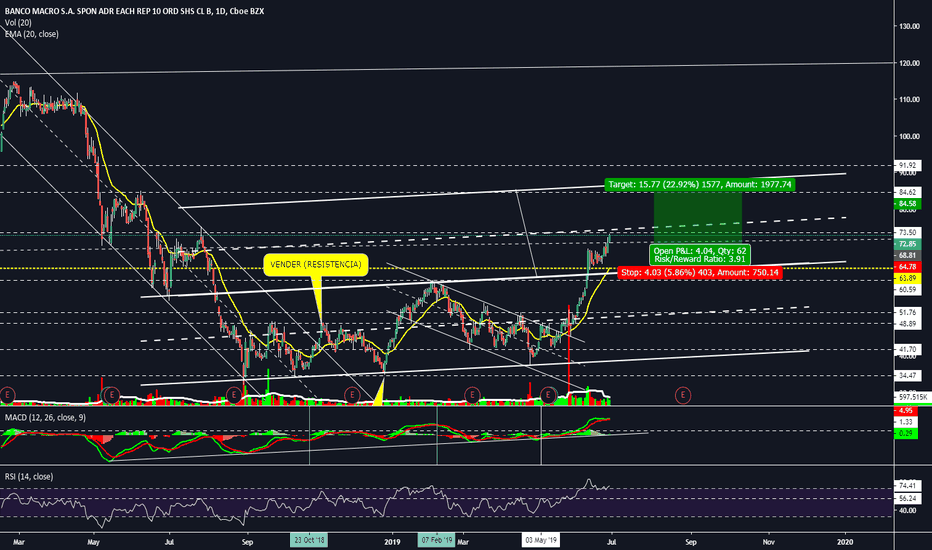932x550 pixels.
Task: Click the 56.24 RSI value label
Action: point(907,498)
